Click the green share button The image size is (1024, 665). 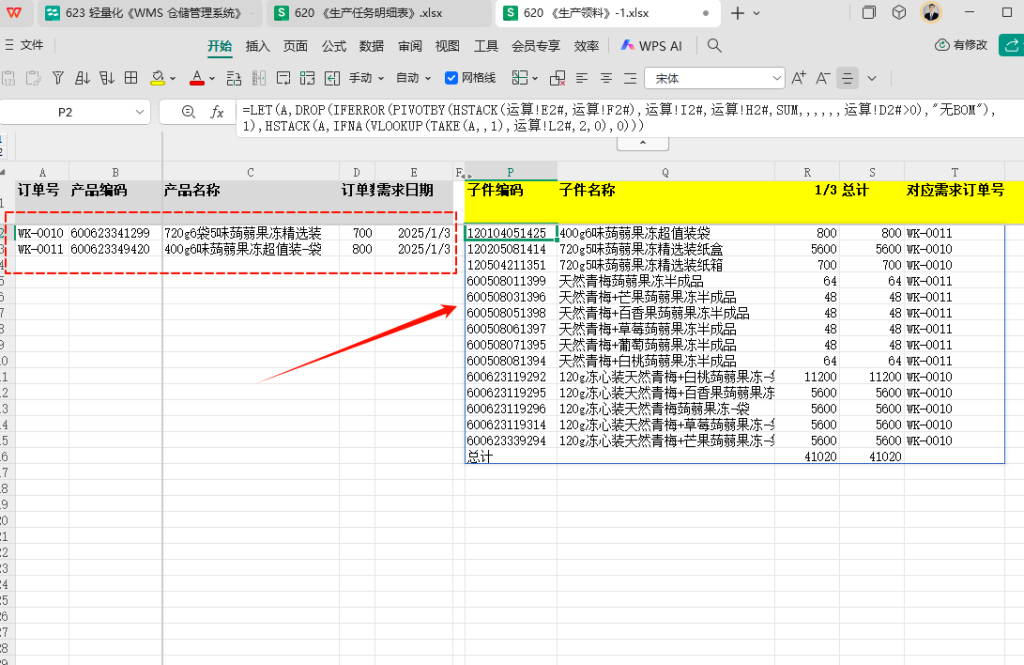point(1012,45)
